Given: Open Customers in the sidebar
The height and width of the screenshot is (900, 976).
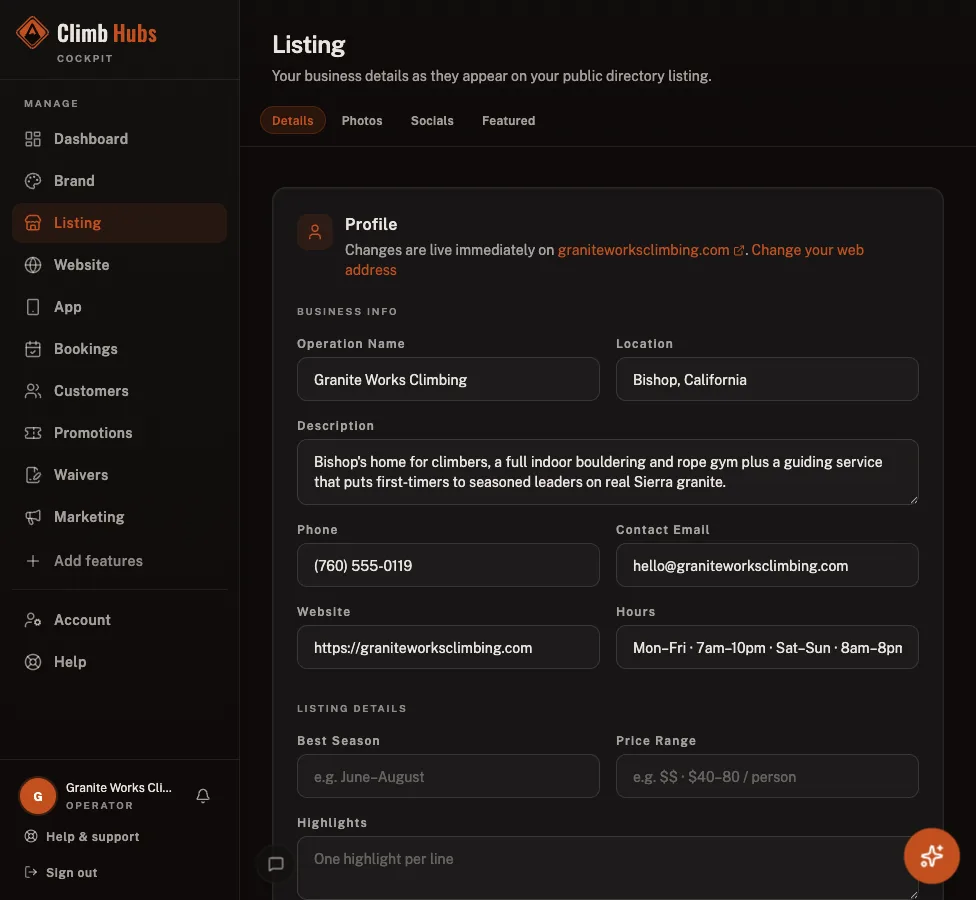Looking at the screenshot, I should [x=120, y=391].
